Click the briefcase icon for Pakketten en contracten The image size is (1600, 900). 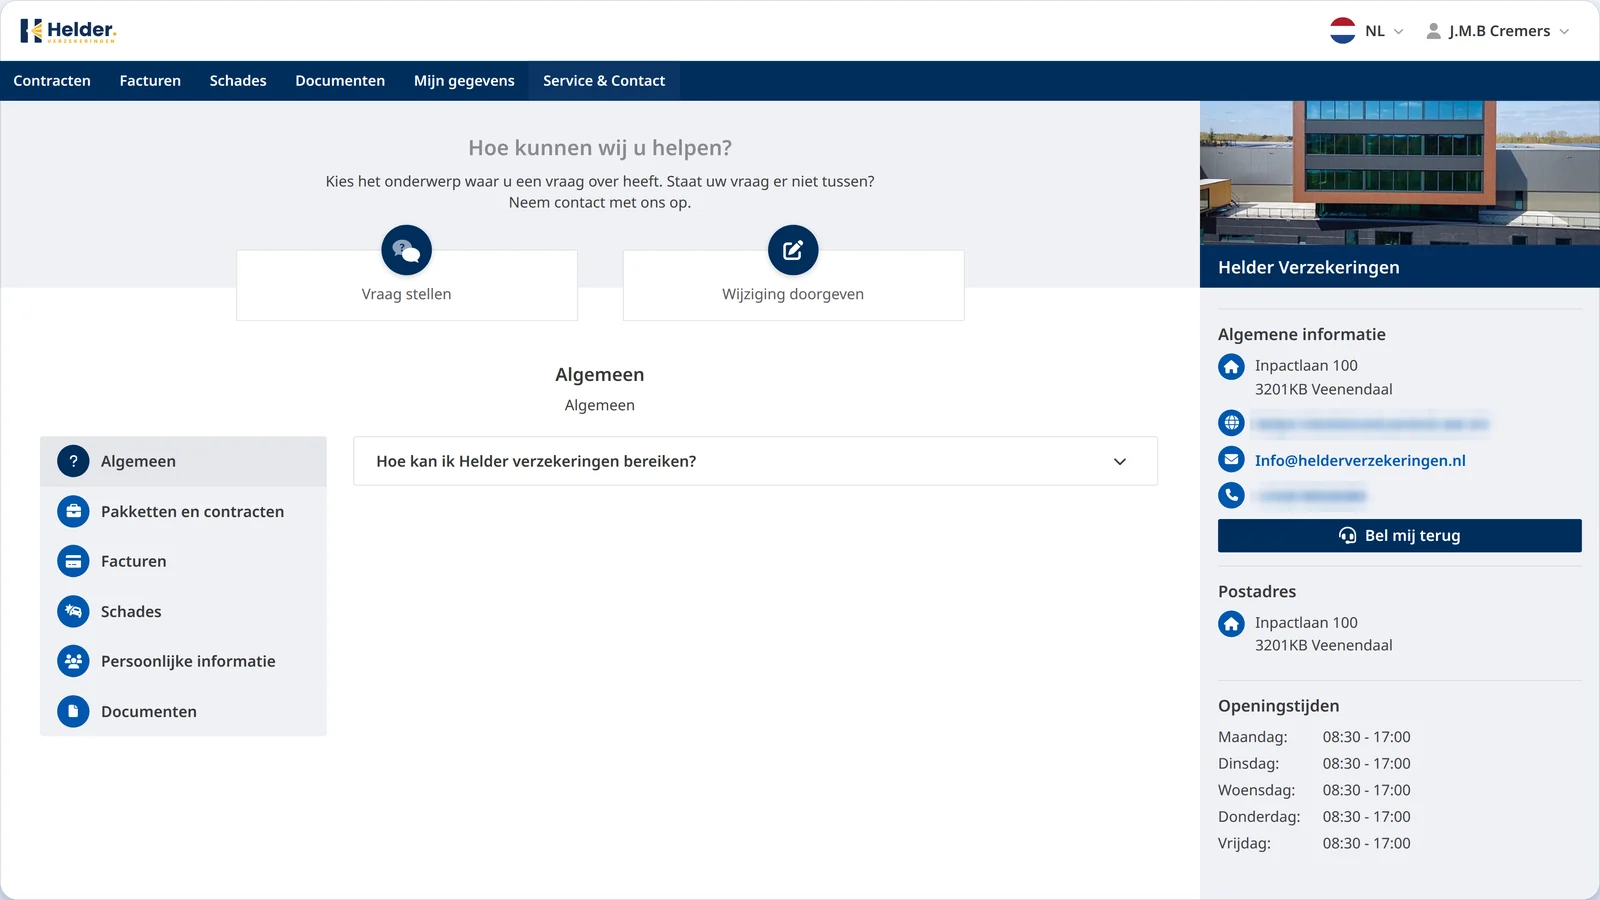point(73,511)
